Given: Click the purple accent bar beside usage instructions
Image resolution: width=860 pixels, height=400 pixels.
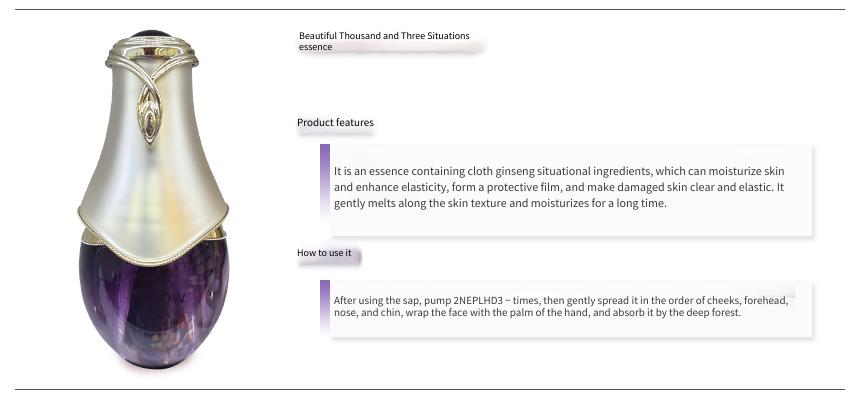Looking at the screenshot, I should (x=325, y=306).
